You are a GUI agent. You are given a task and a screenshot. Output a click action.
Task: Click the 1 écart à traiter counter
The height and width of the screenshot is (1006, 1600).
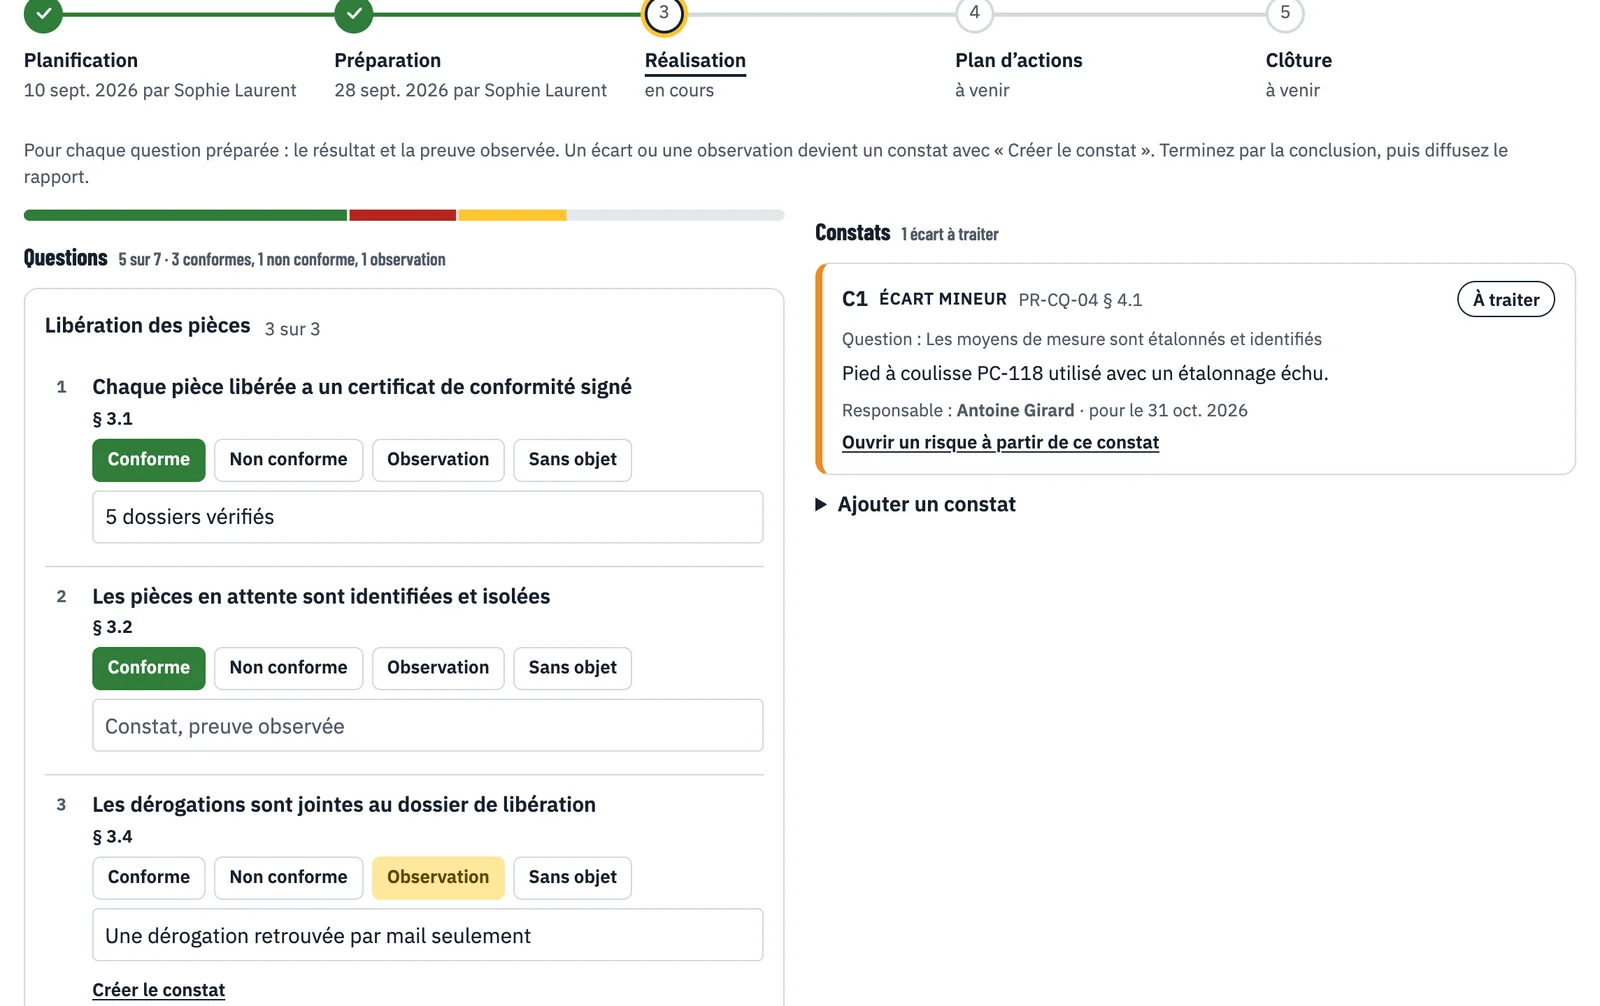pos(949,234)
